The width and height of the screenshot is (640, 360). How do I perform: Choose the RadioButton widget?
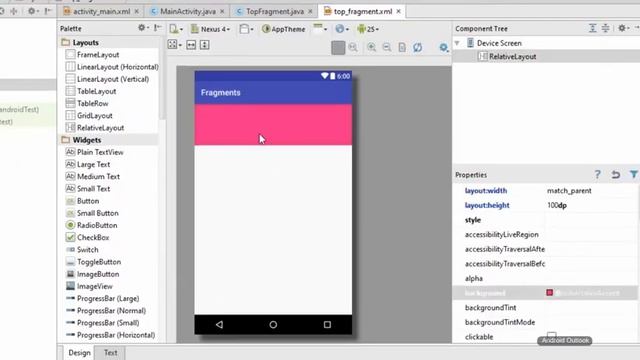coord(91,225)
